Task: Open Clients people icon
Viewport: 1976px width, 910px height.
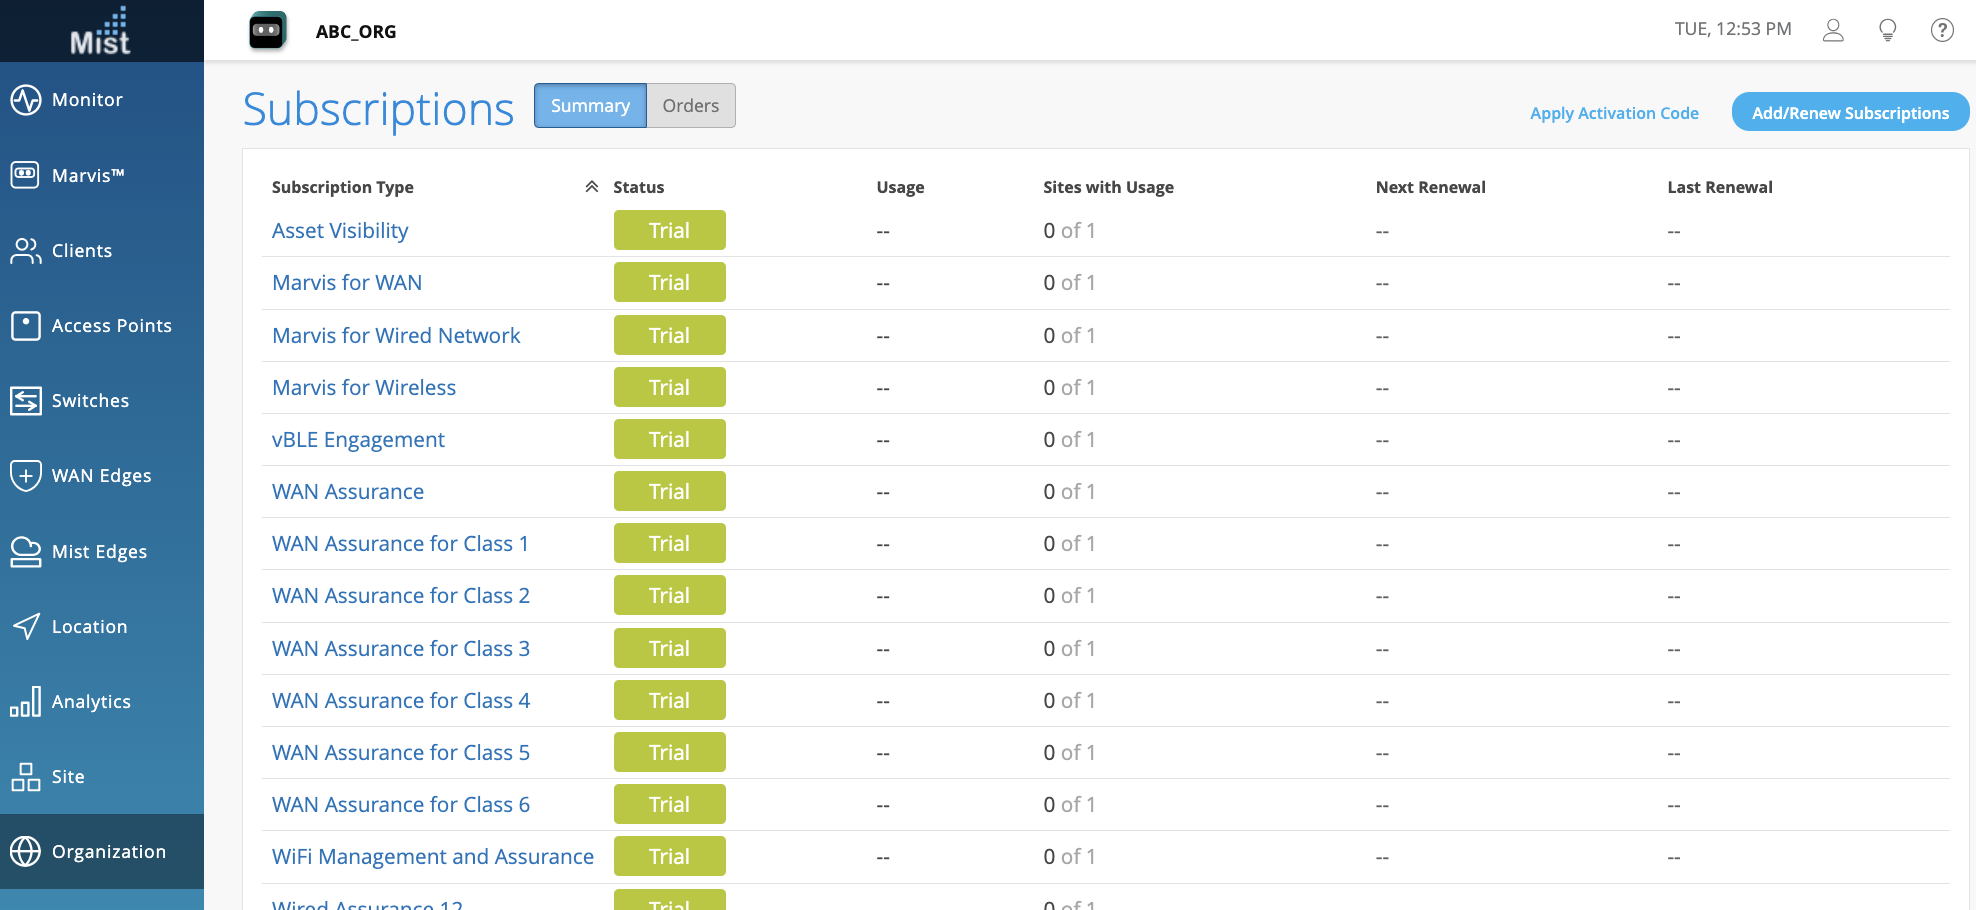Action: (x=26, y=251)
